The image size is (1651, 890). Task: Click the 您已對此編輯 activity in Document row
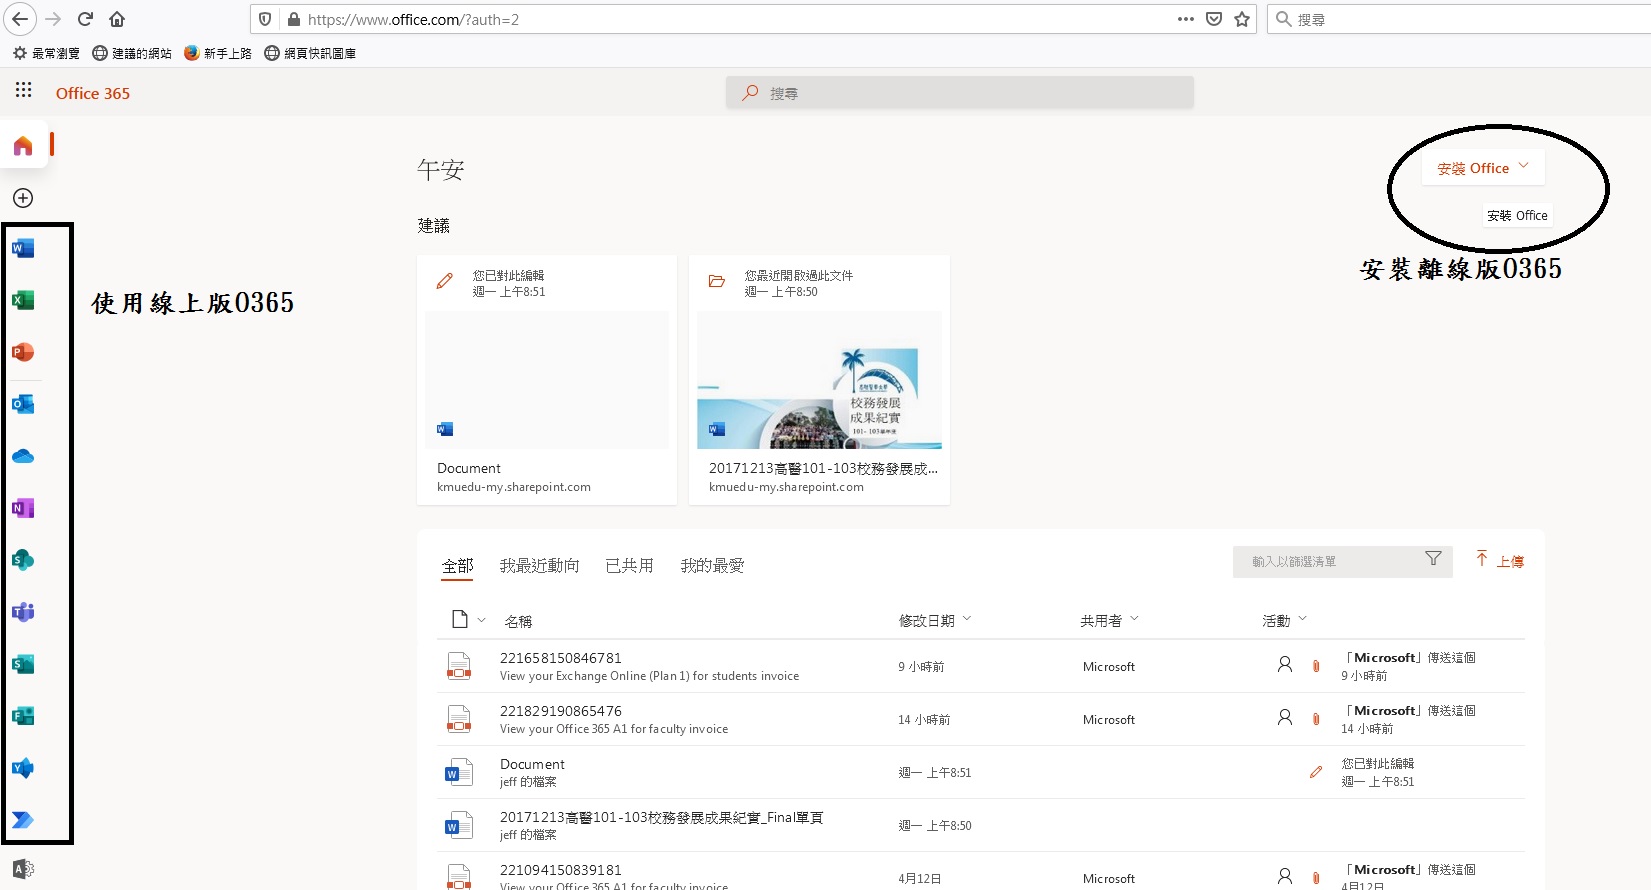[x=1378, y=763]
